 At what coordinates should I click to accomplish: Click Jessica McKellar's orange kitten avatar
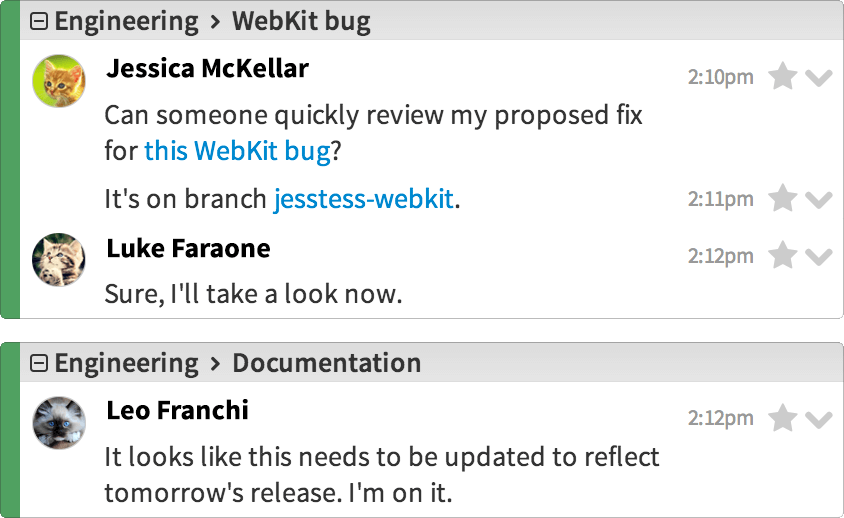point(59,81)
